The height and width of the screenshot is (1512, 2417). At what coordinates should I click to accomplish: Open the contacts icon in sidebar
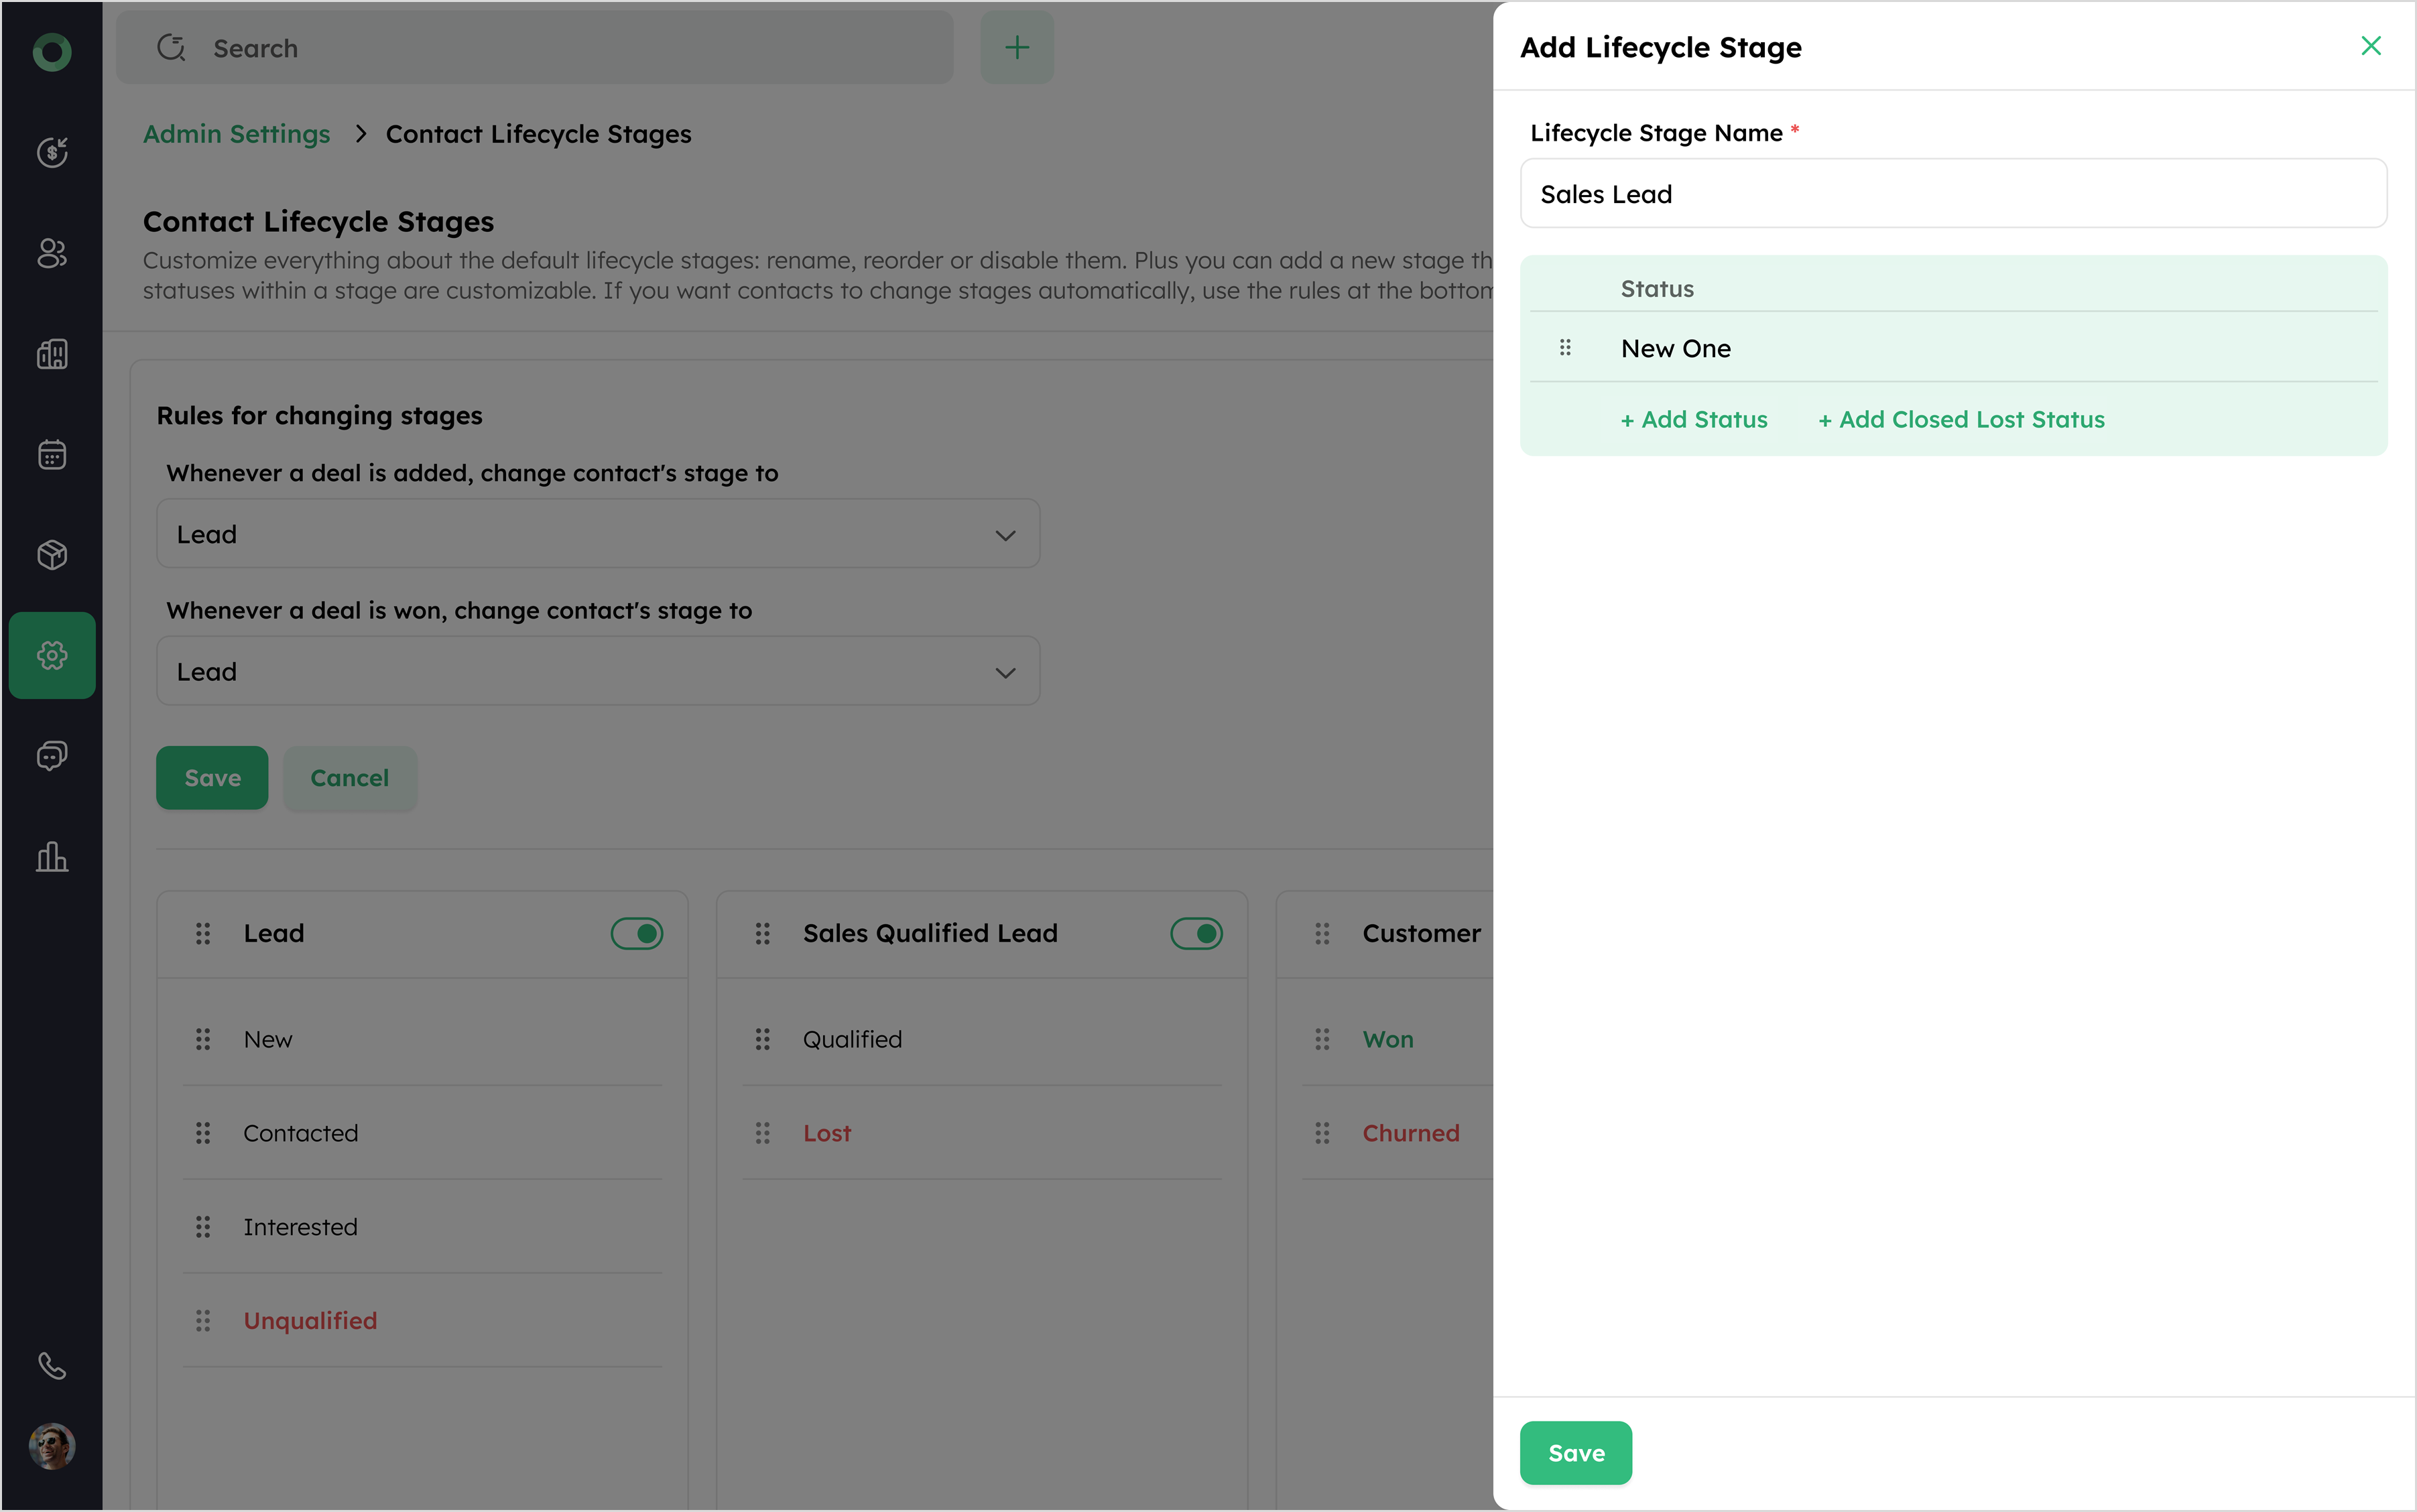(52, 253)
